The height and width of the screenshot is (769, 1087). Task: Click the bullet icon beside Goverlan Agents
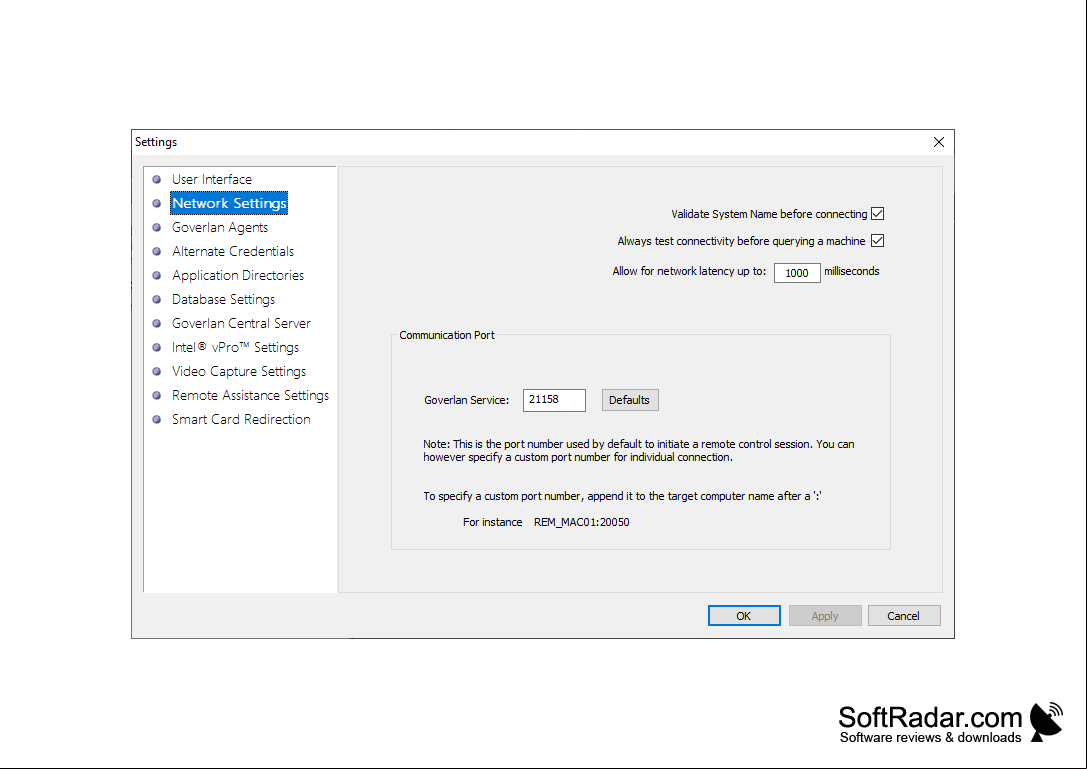click(x=157, y=227)
